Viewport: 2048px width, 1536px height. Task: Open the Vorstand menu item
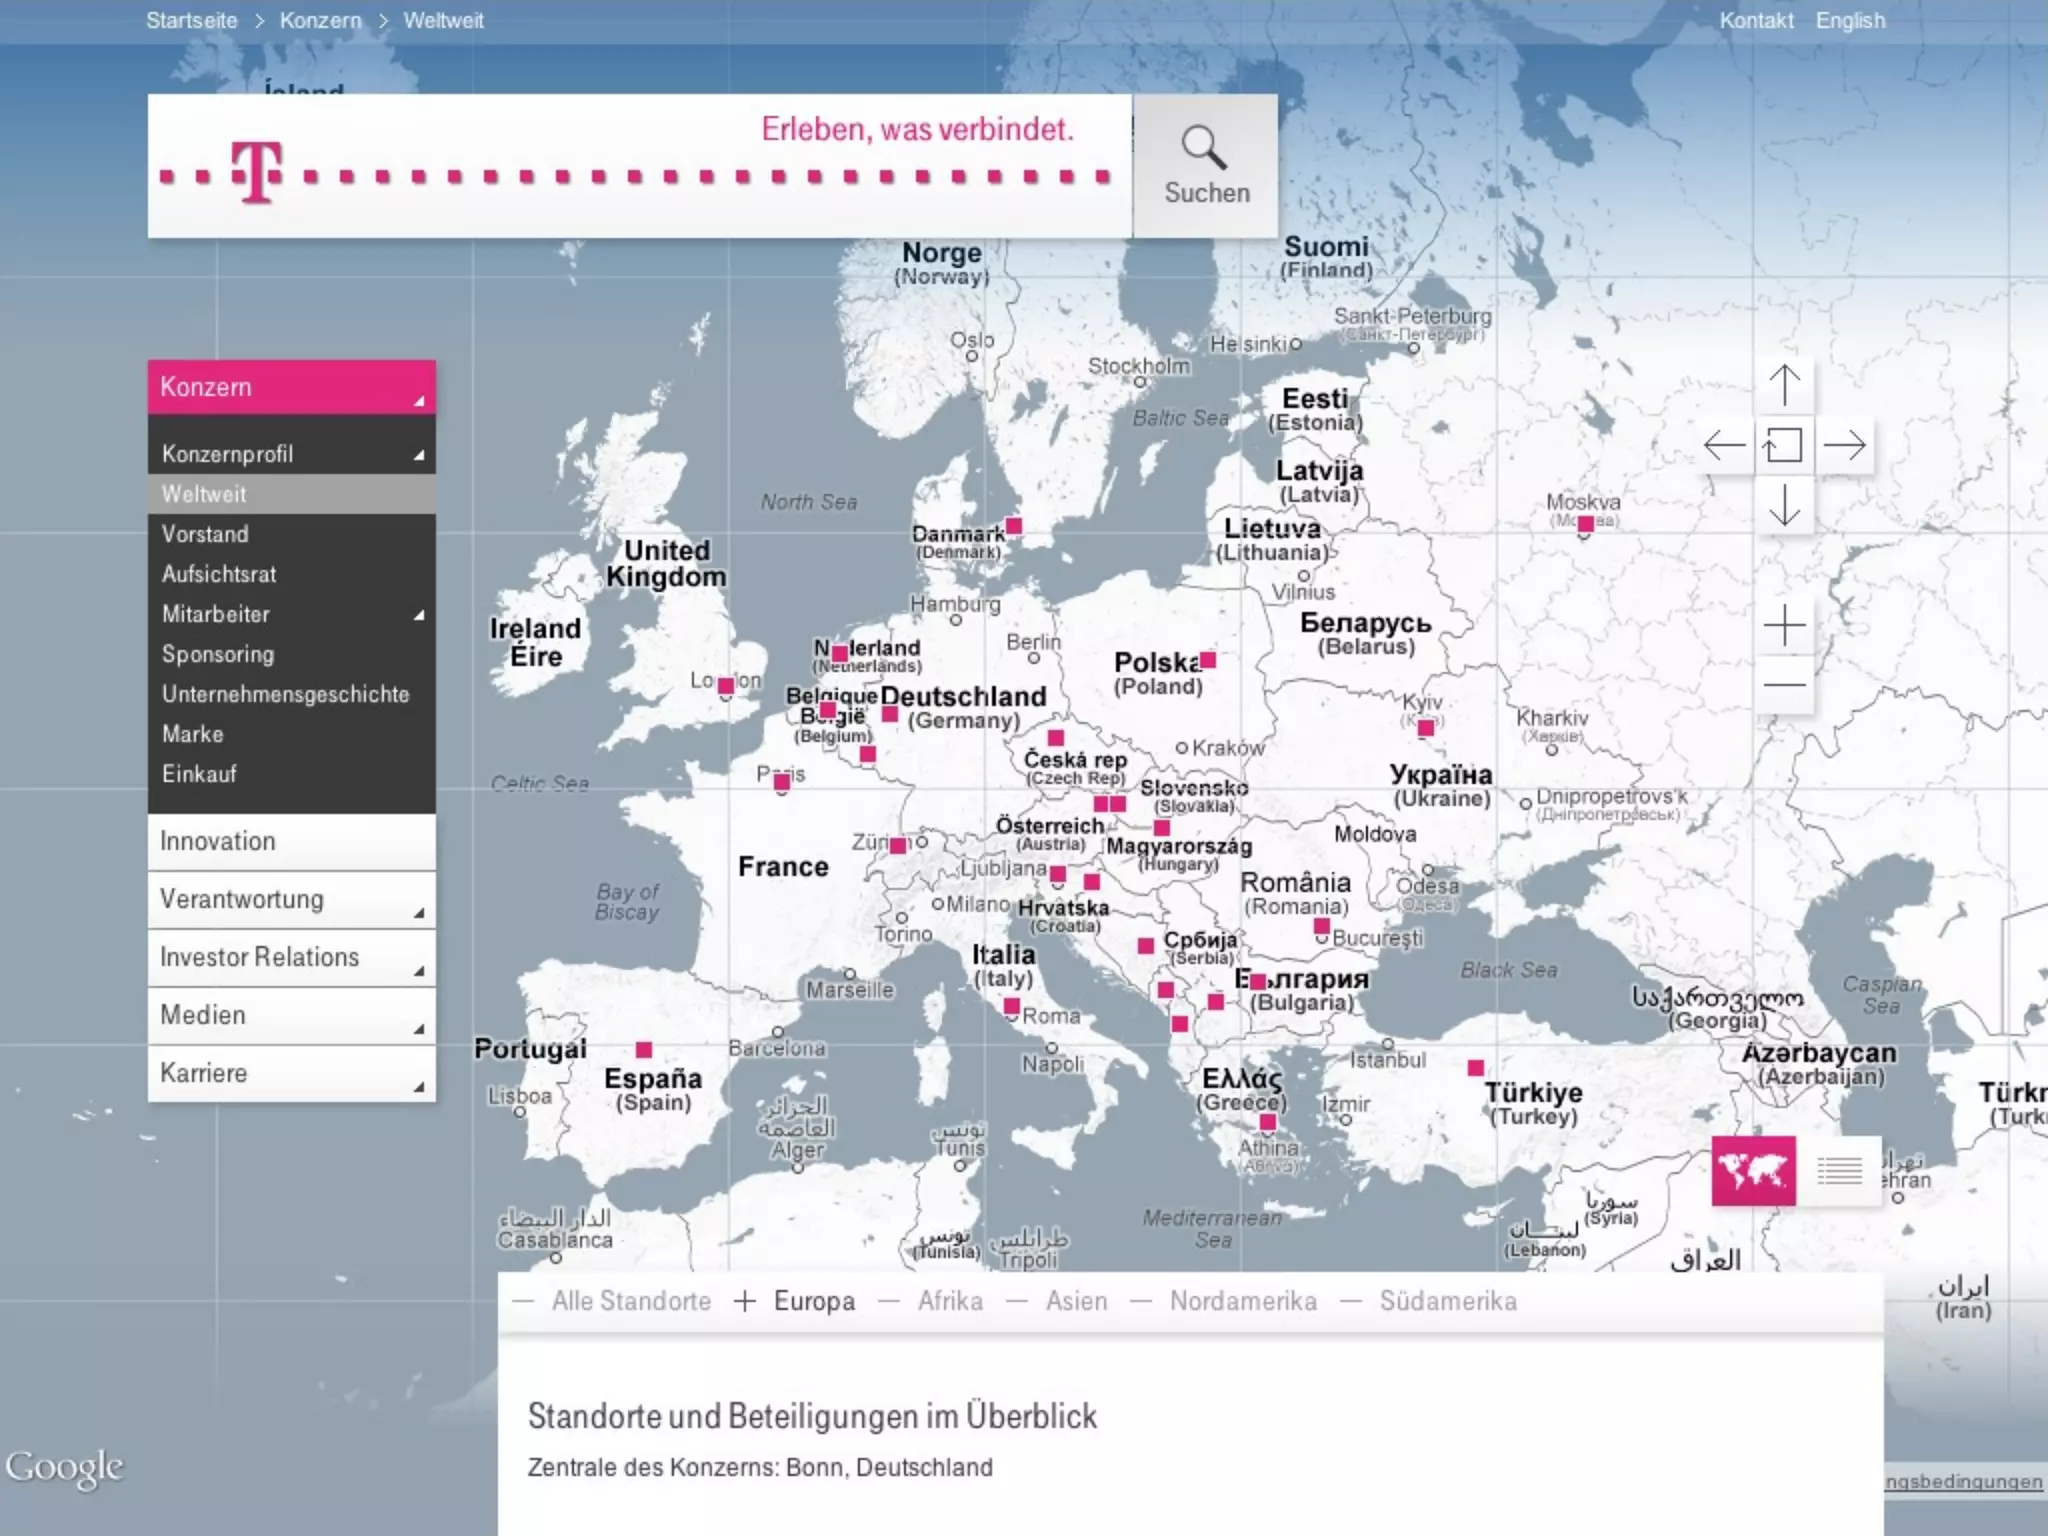click(x=206, y=534)
